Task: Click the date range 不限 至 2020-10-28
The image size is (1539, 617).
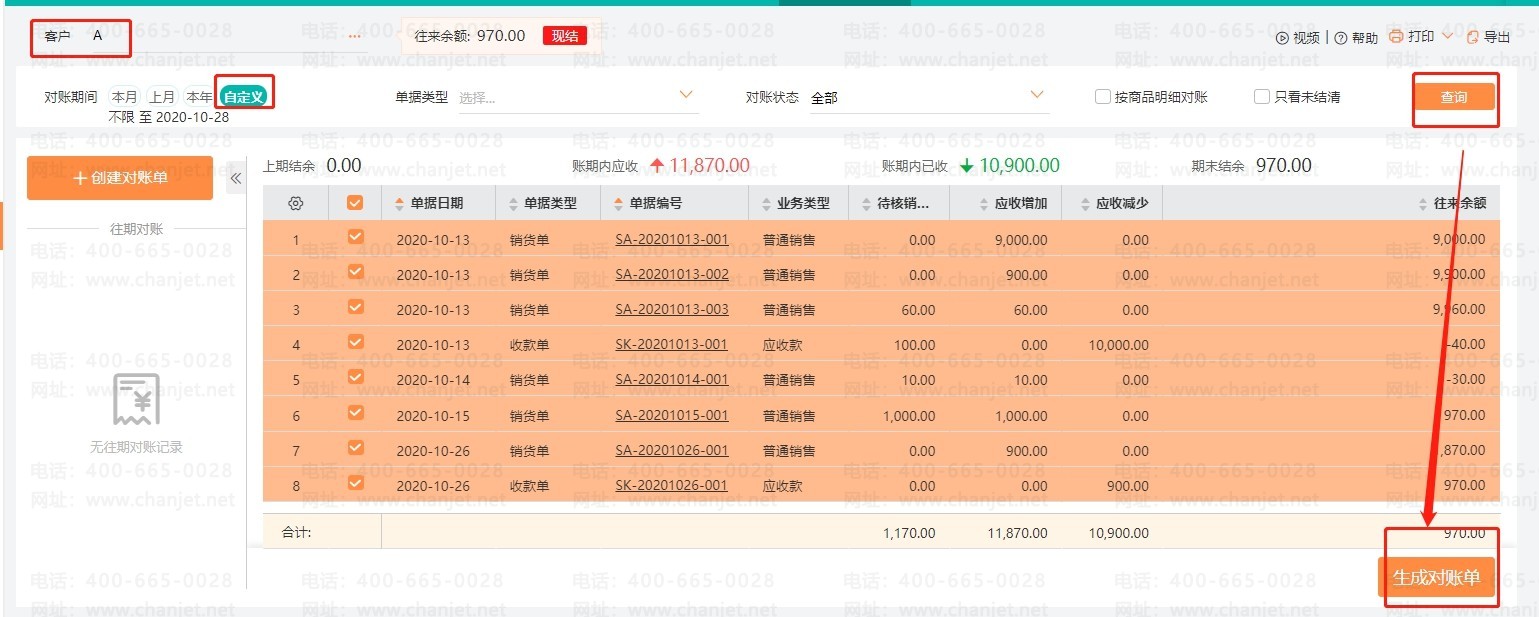Action: 168,117
